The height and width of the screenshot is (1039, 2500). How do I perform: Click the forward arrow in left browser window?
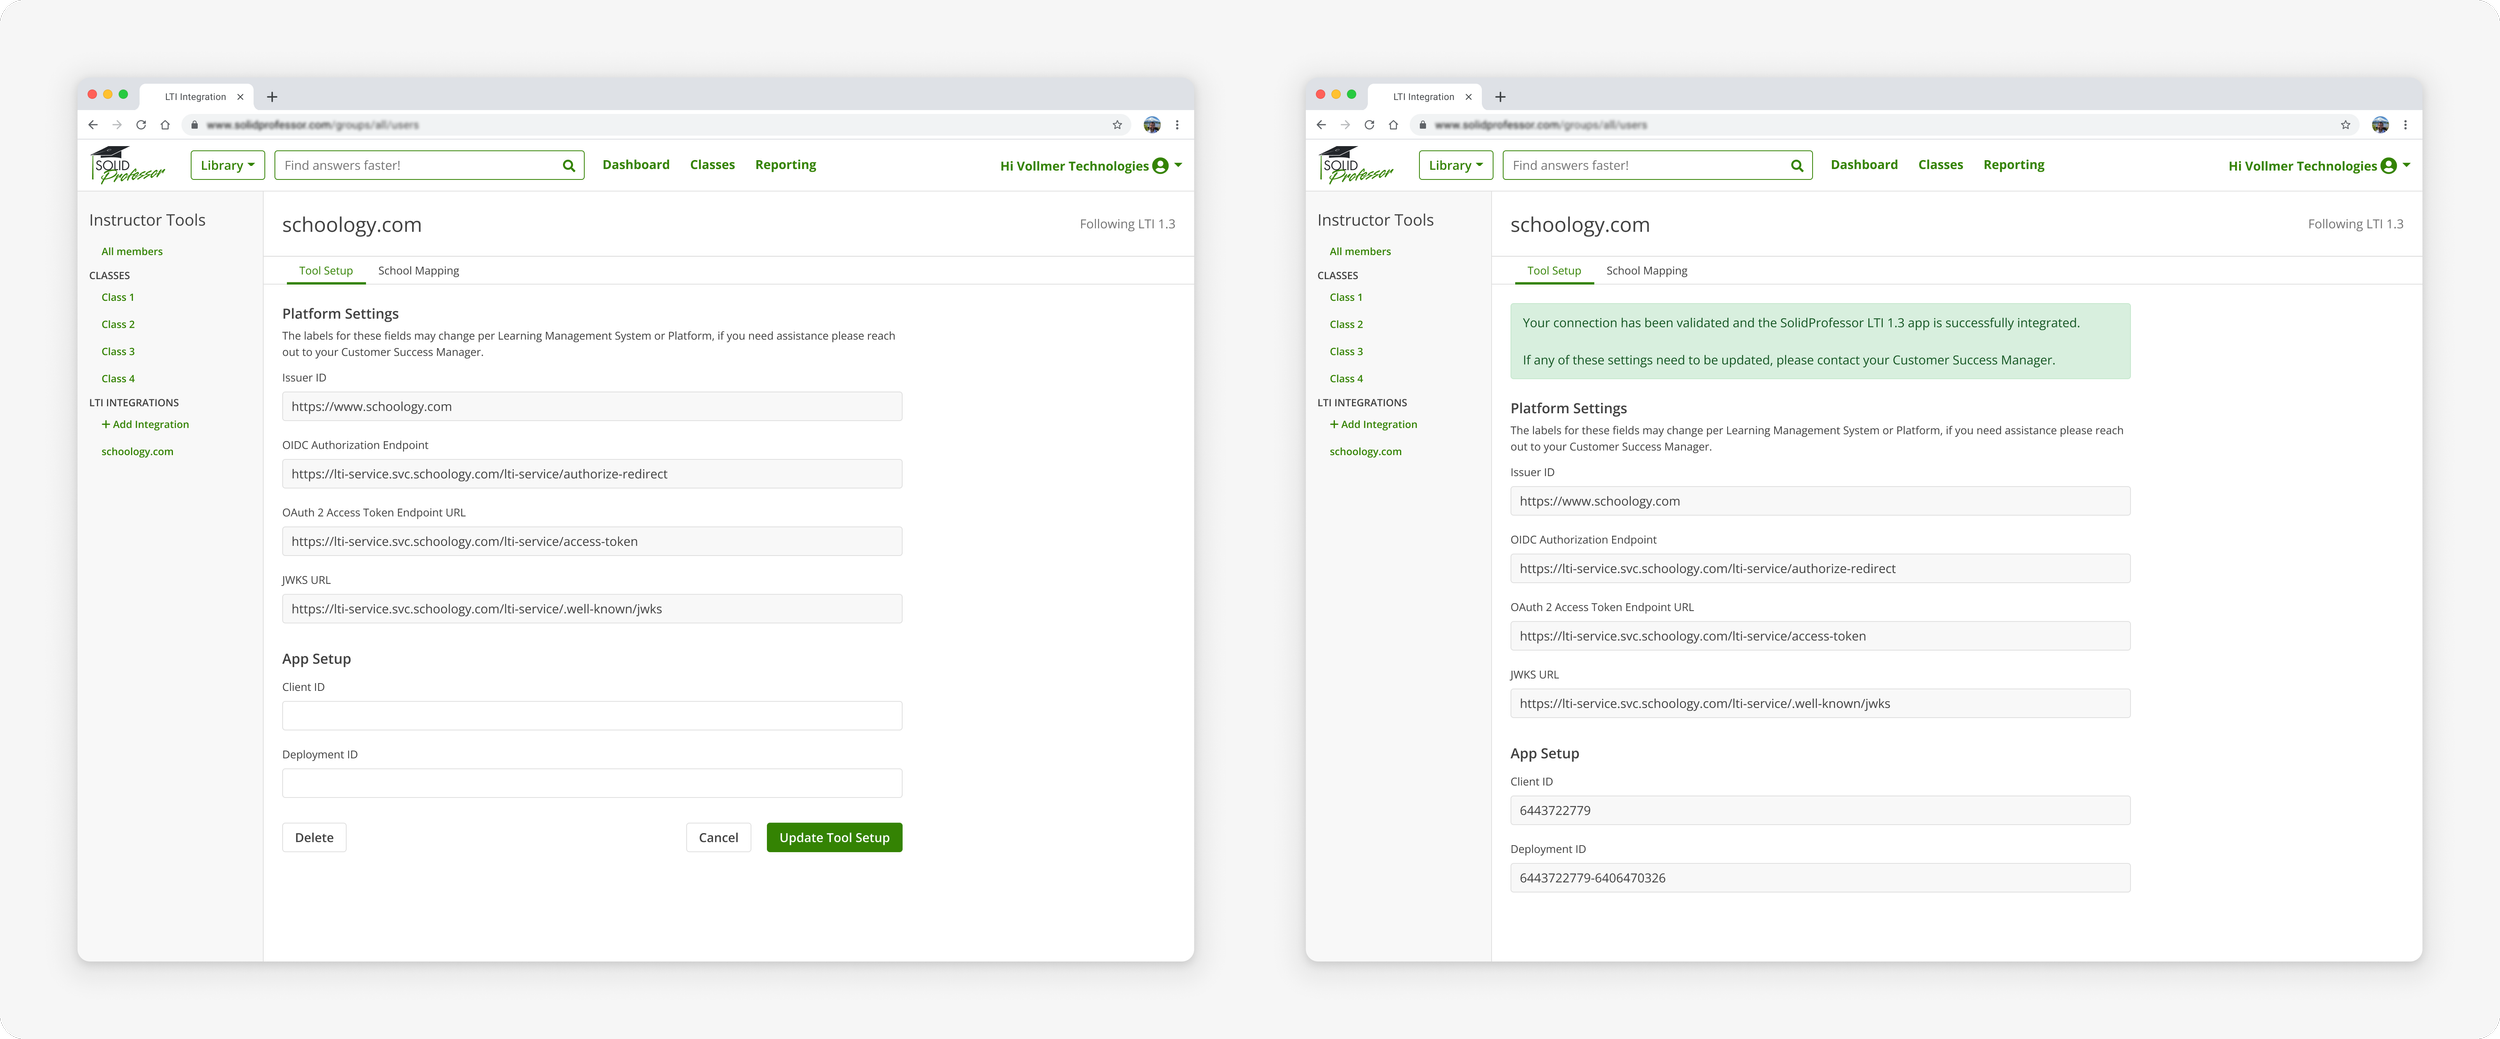pyautogui.click(x=117, y=125)
